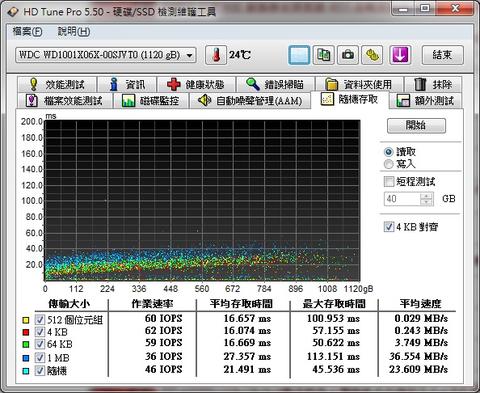Select the 寫入 radio button
Screen dimensions: 480x393
[x=388, y=164]
